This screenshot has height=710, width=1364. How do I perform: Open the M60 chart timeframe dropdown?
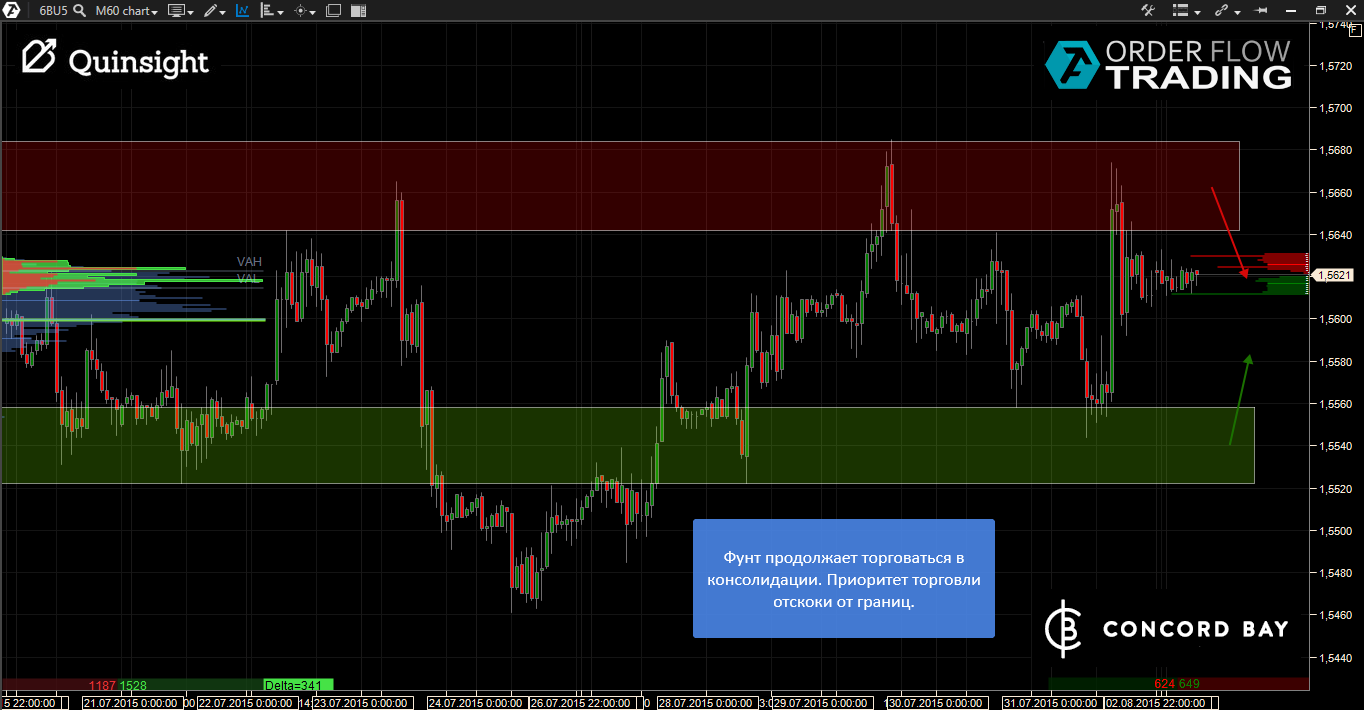126,11
